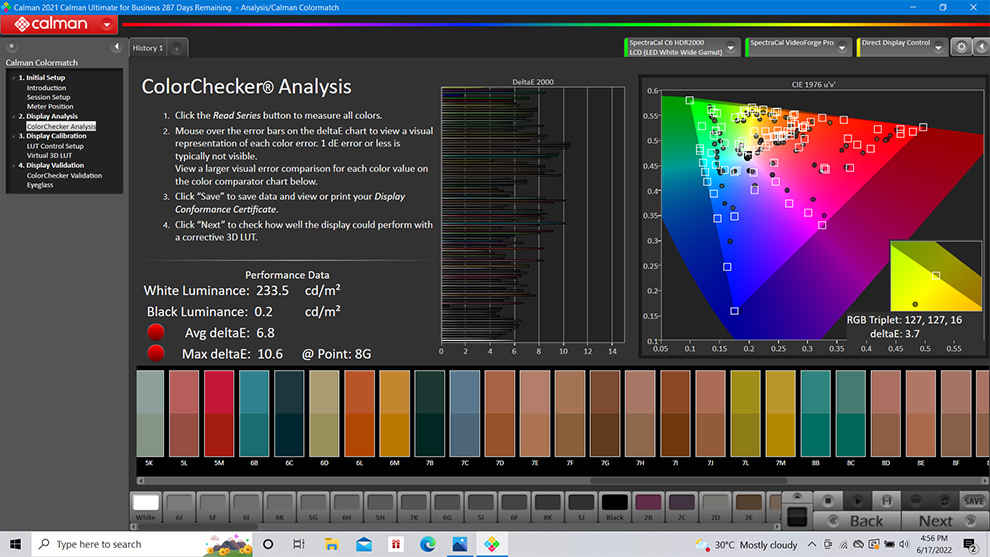This screenshot has height=557, width=990.
Task: Click the volume speaker tray icon
Action: click(904, 544)
